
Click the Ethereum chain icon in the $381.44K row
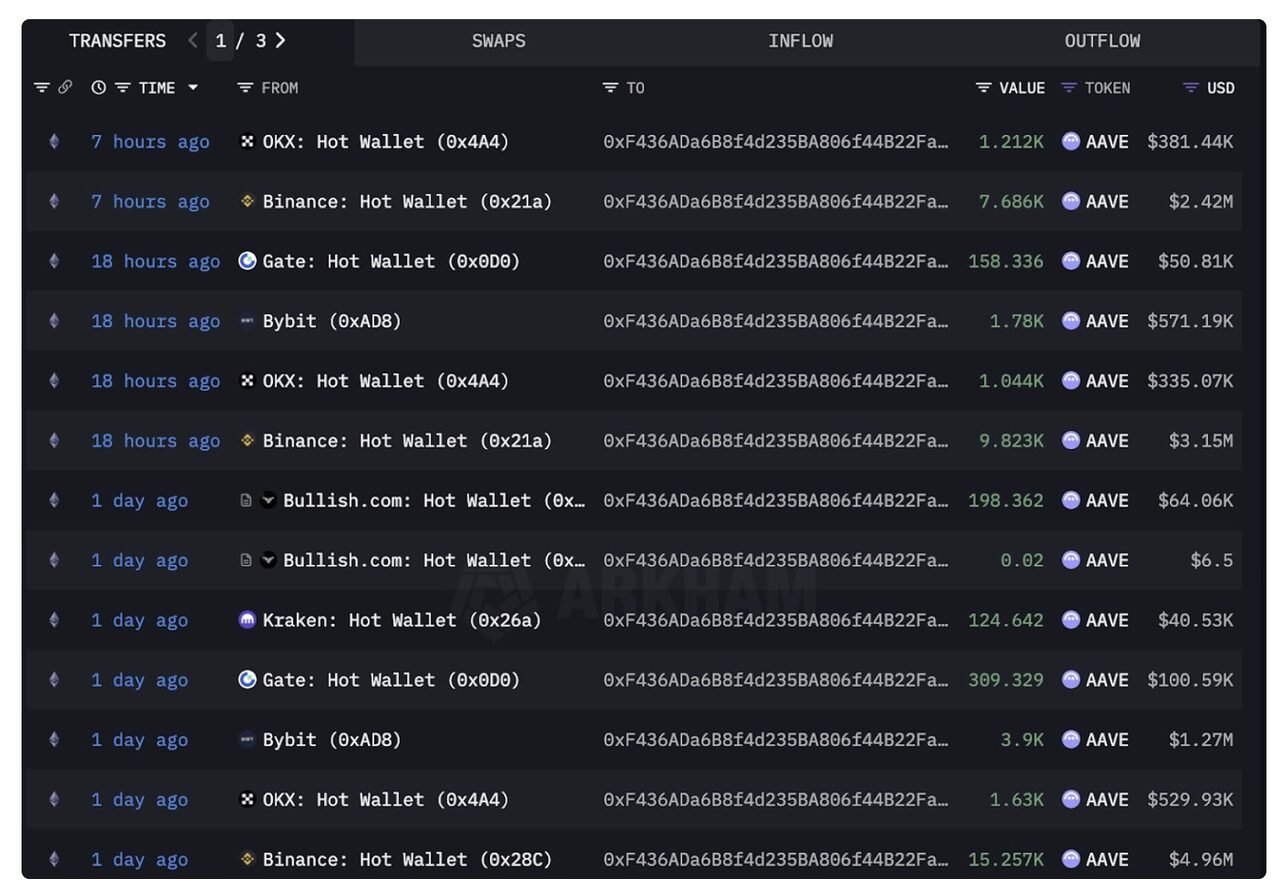coord(54,142)
